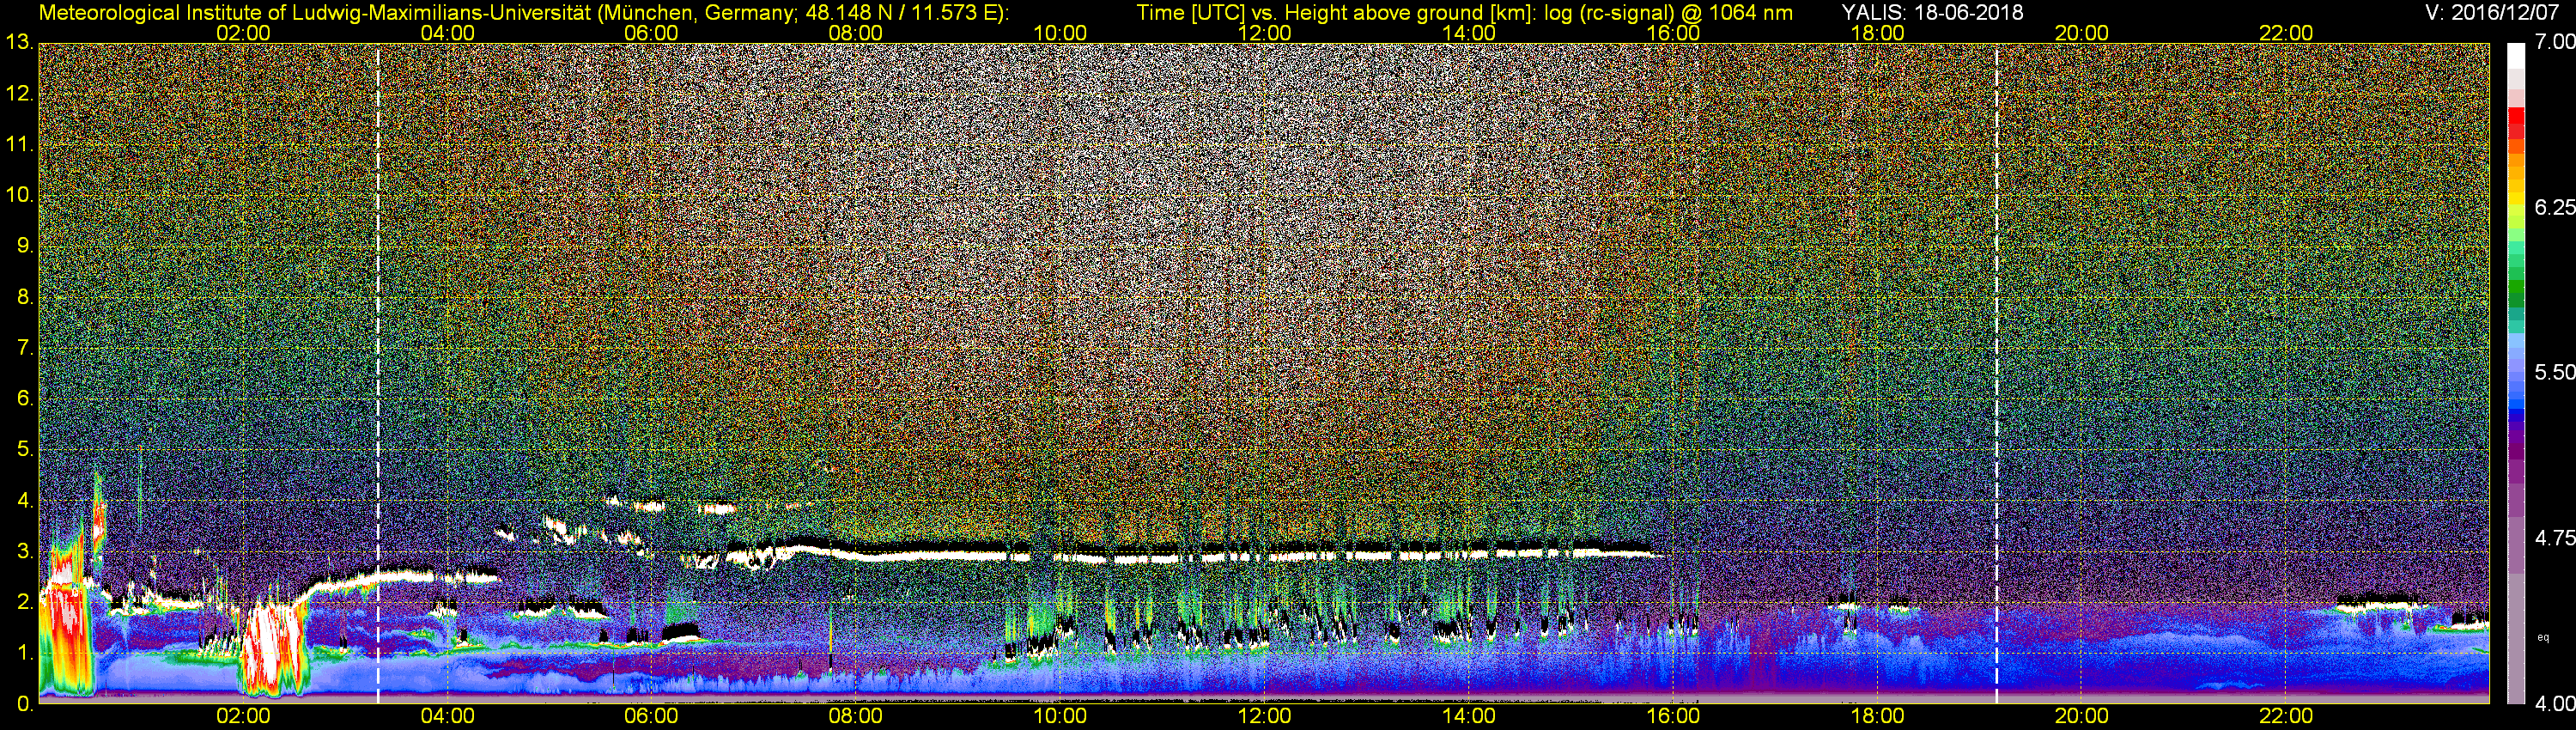Click the 2 km height axis label
The width and height of the screenshot is (2576, 730).
(x=24, y=602)
